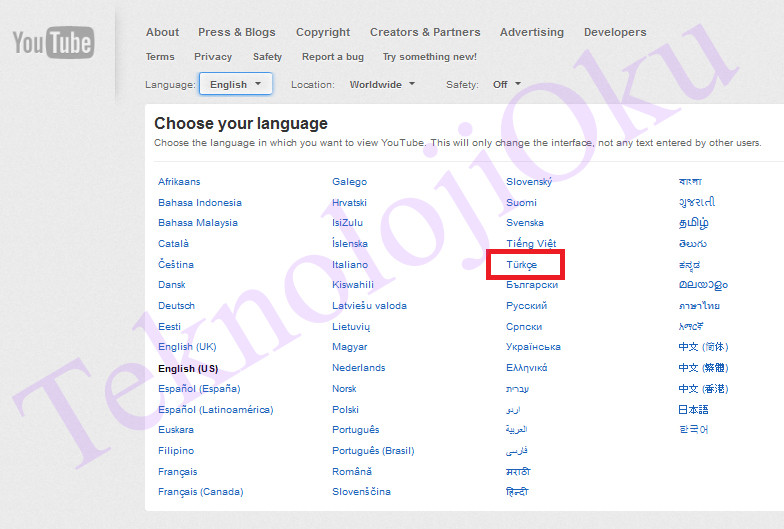Select Ελληνικά language

pos(526,368)
